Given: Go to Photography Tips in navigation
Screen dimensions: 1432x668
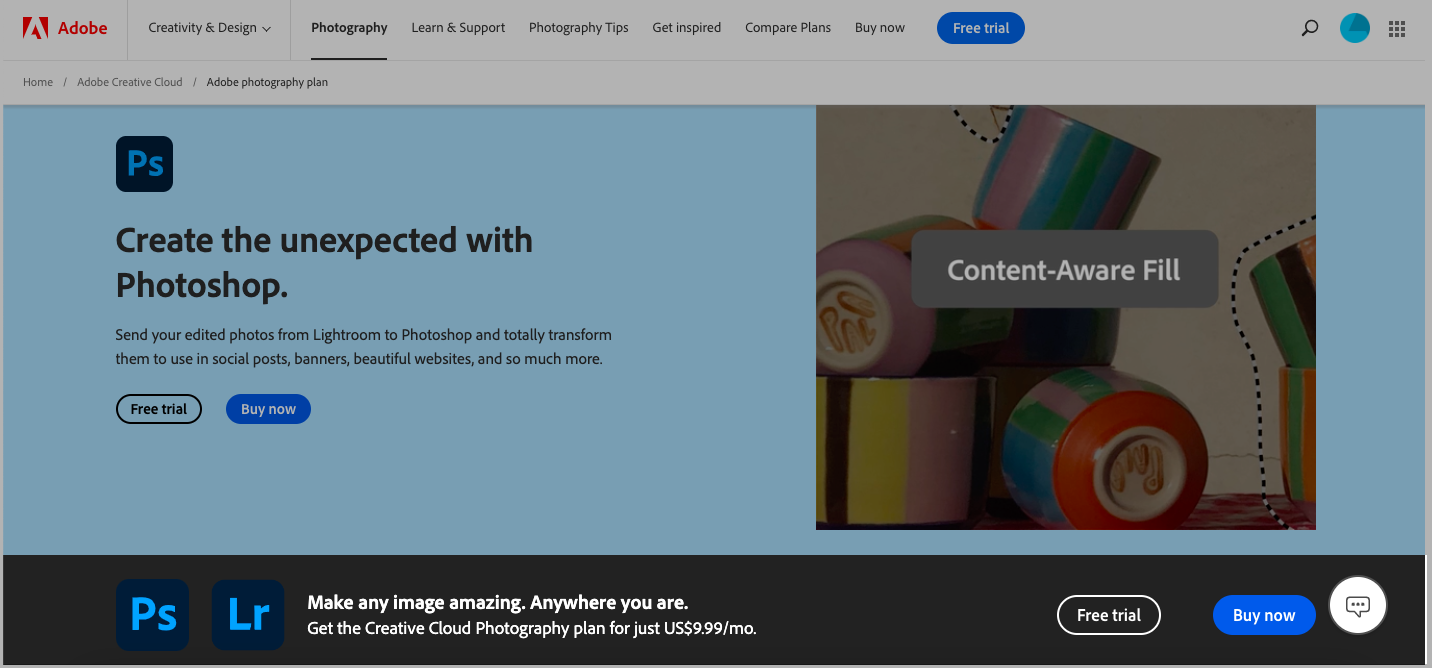Looking at the screenshot, I should pos(578,28).
